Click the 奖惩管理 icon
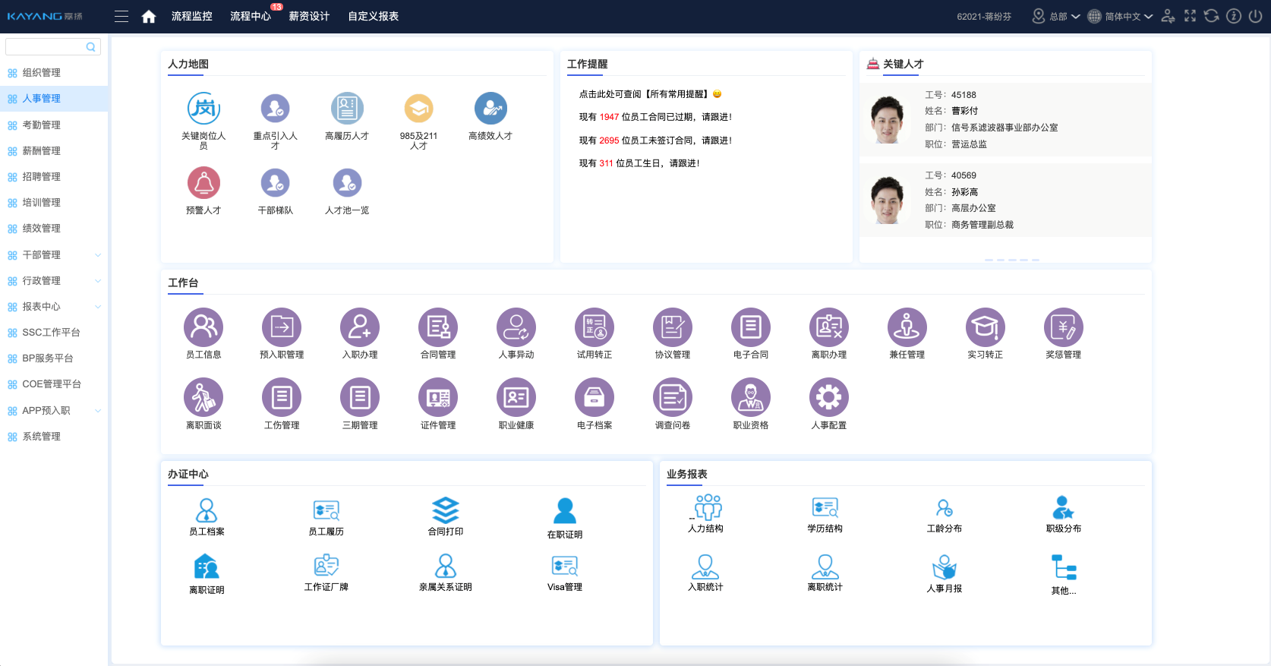Viewport: 1271px width, 666px height. point(1063,327)
